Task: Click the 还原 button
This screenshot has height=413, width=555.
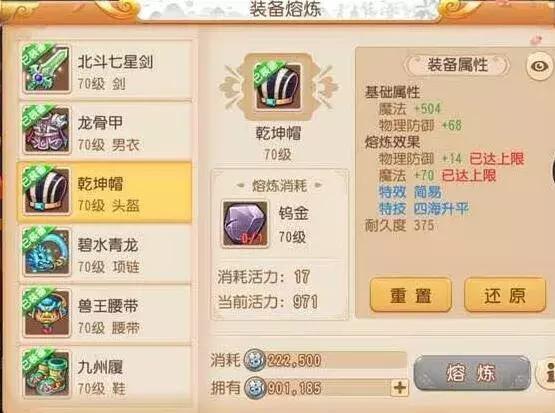Action: [505, 295]
